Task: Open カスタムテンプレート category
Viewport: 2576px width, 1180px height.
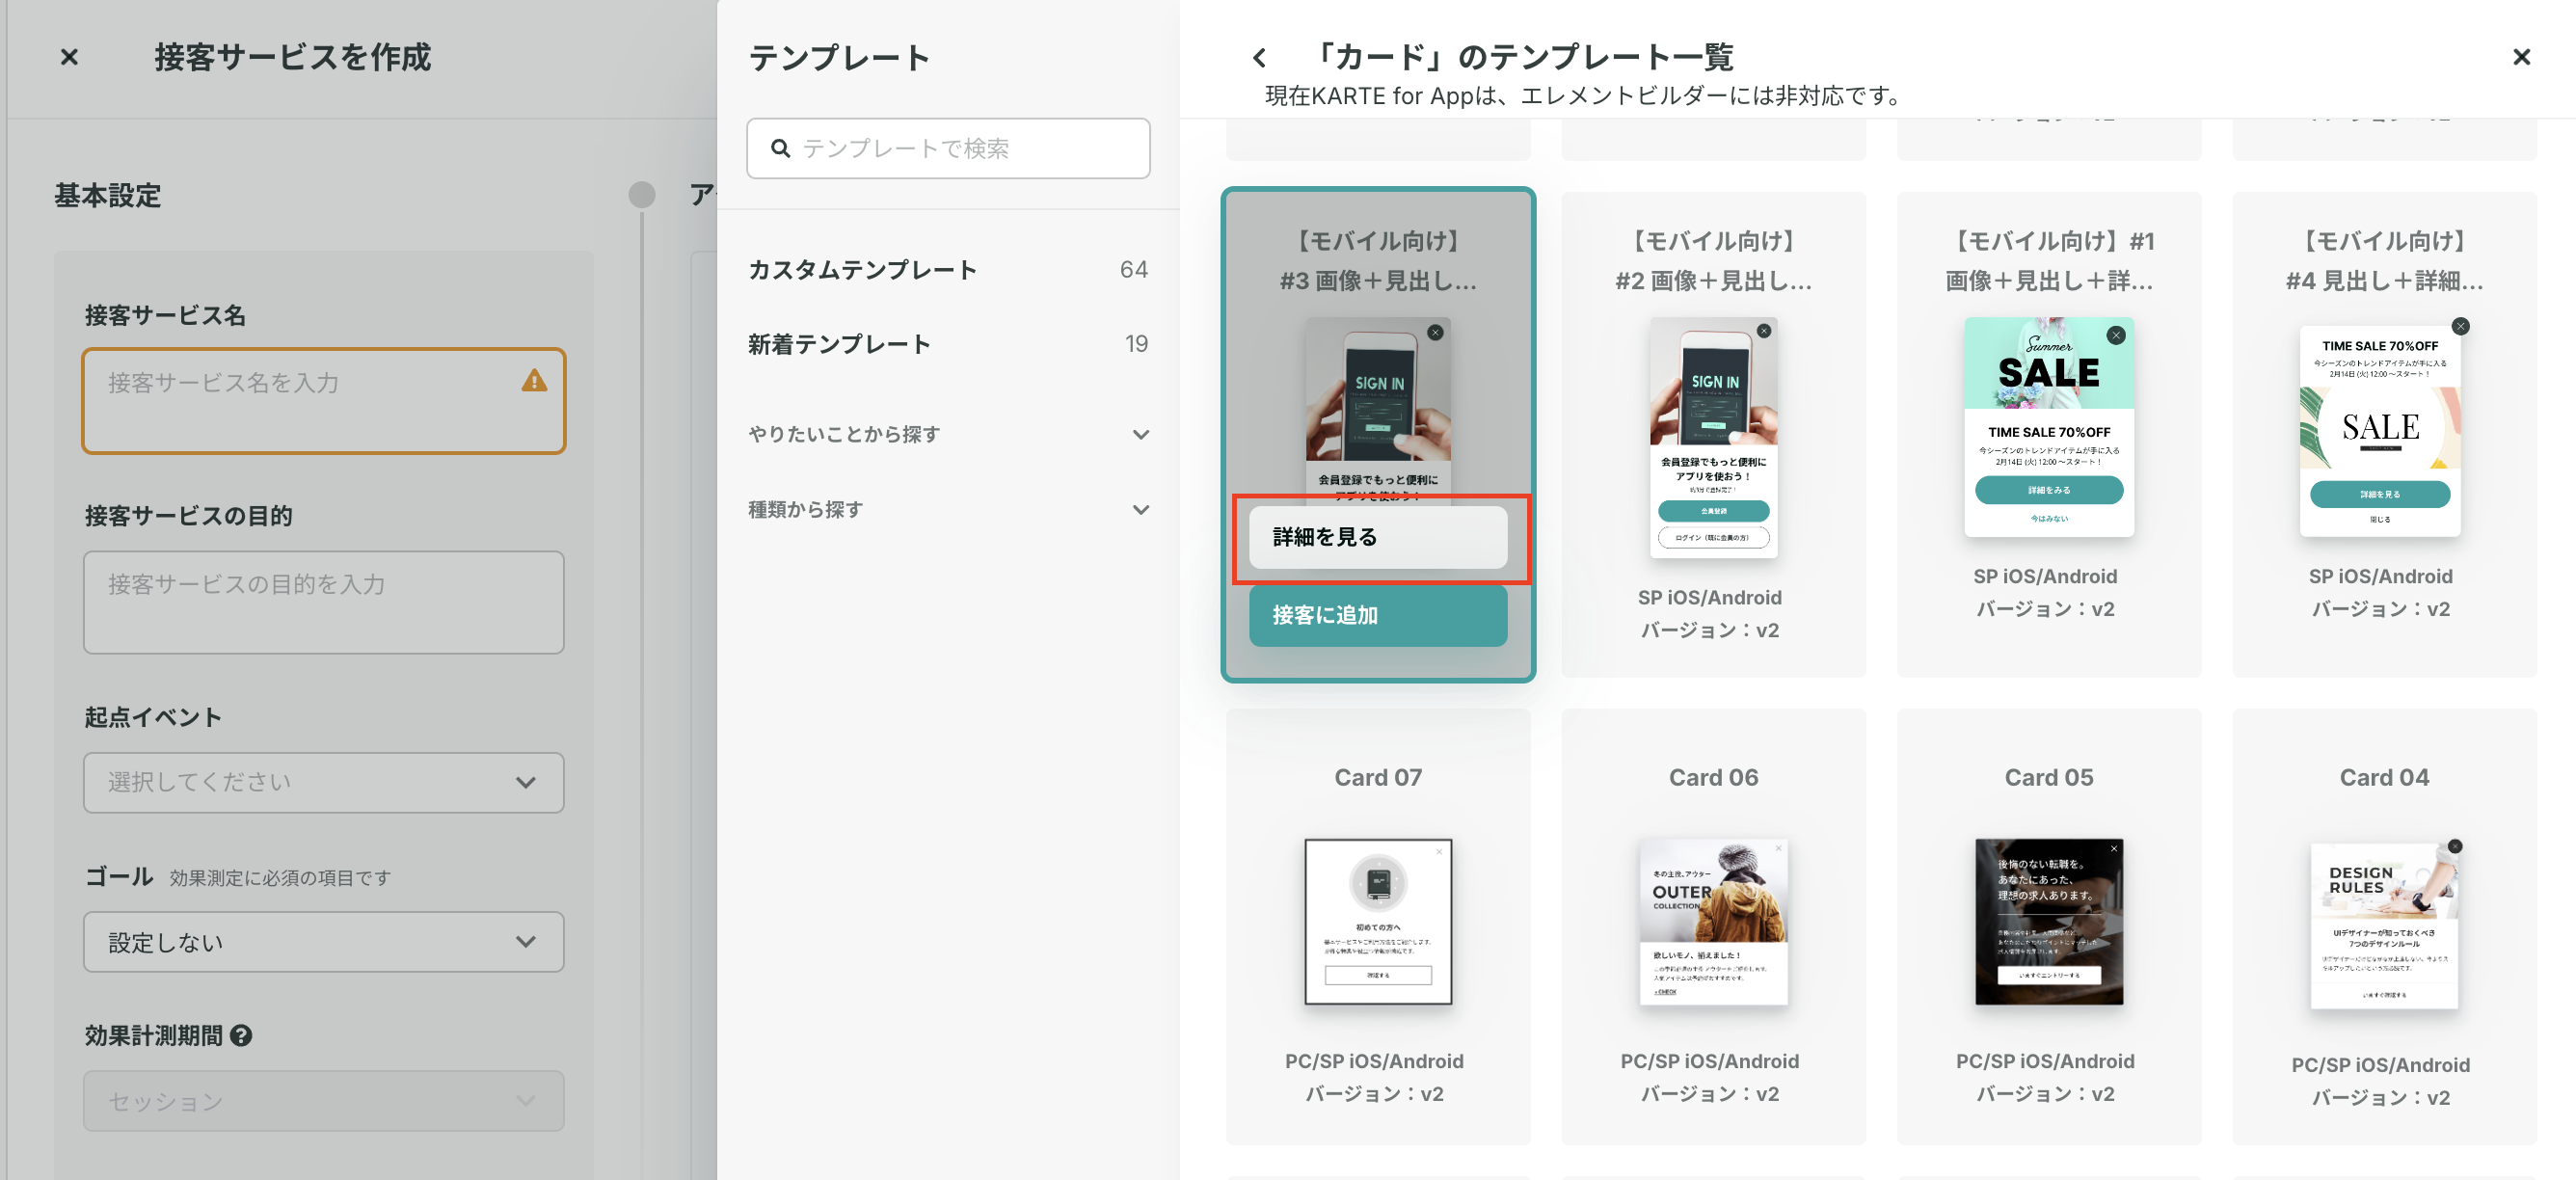Action: pos(862,270)
